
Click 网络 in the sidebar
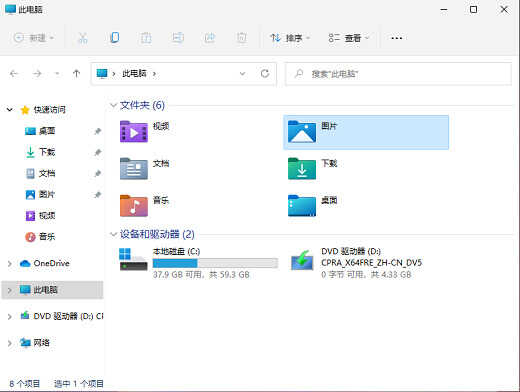[42, 342]
